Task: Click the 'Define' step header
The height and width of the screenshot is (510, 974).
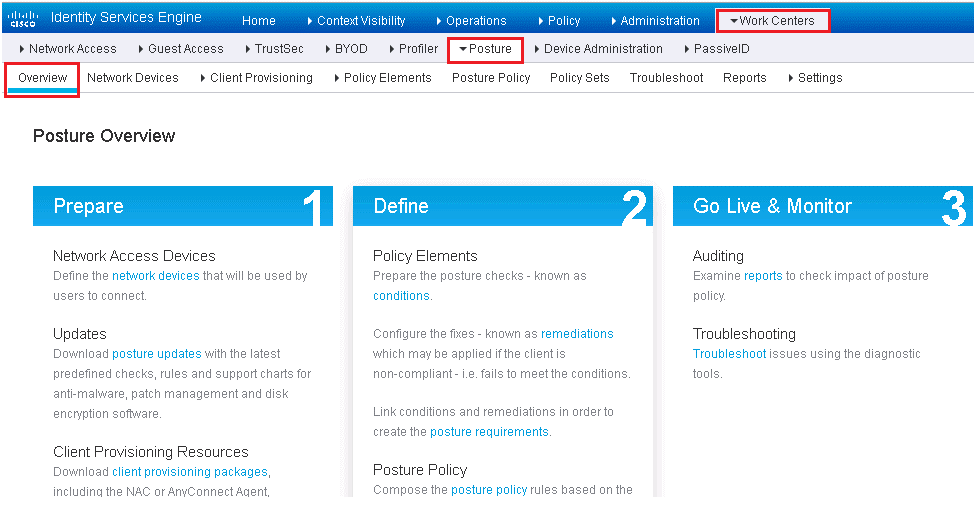Action: (x=503, y=206)
